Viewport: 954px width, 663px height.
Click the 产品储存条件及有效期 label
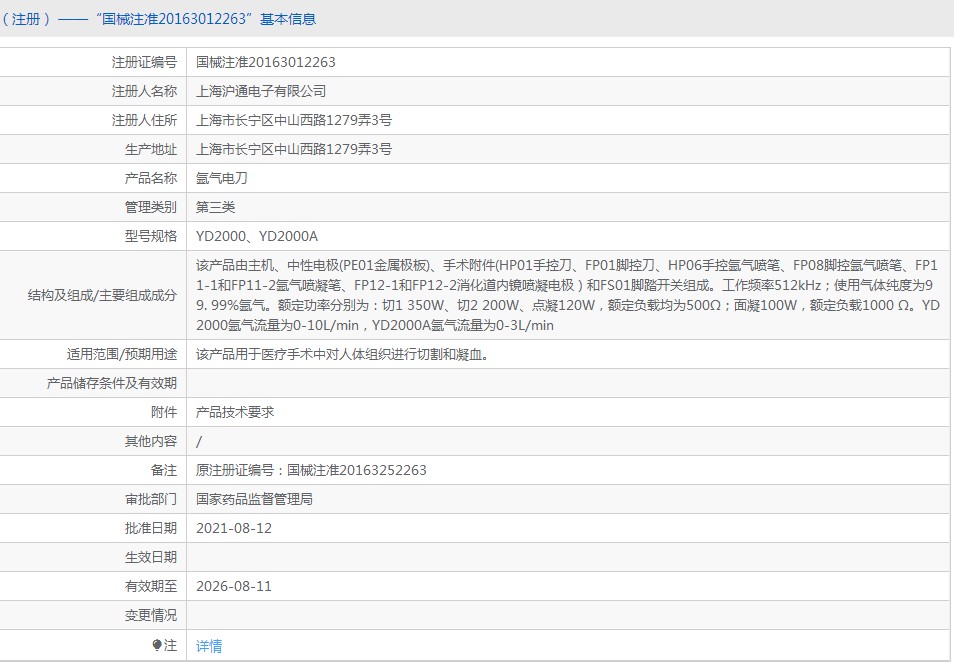click(112, 383)
